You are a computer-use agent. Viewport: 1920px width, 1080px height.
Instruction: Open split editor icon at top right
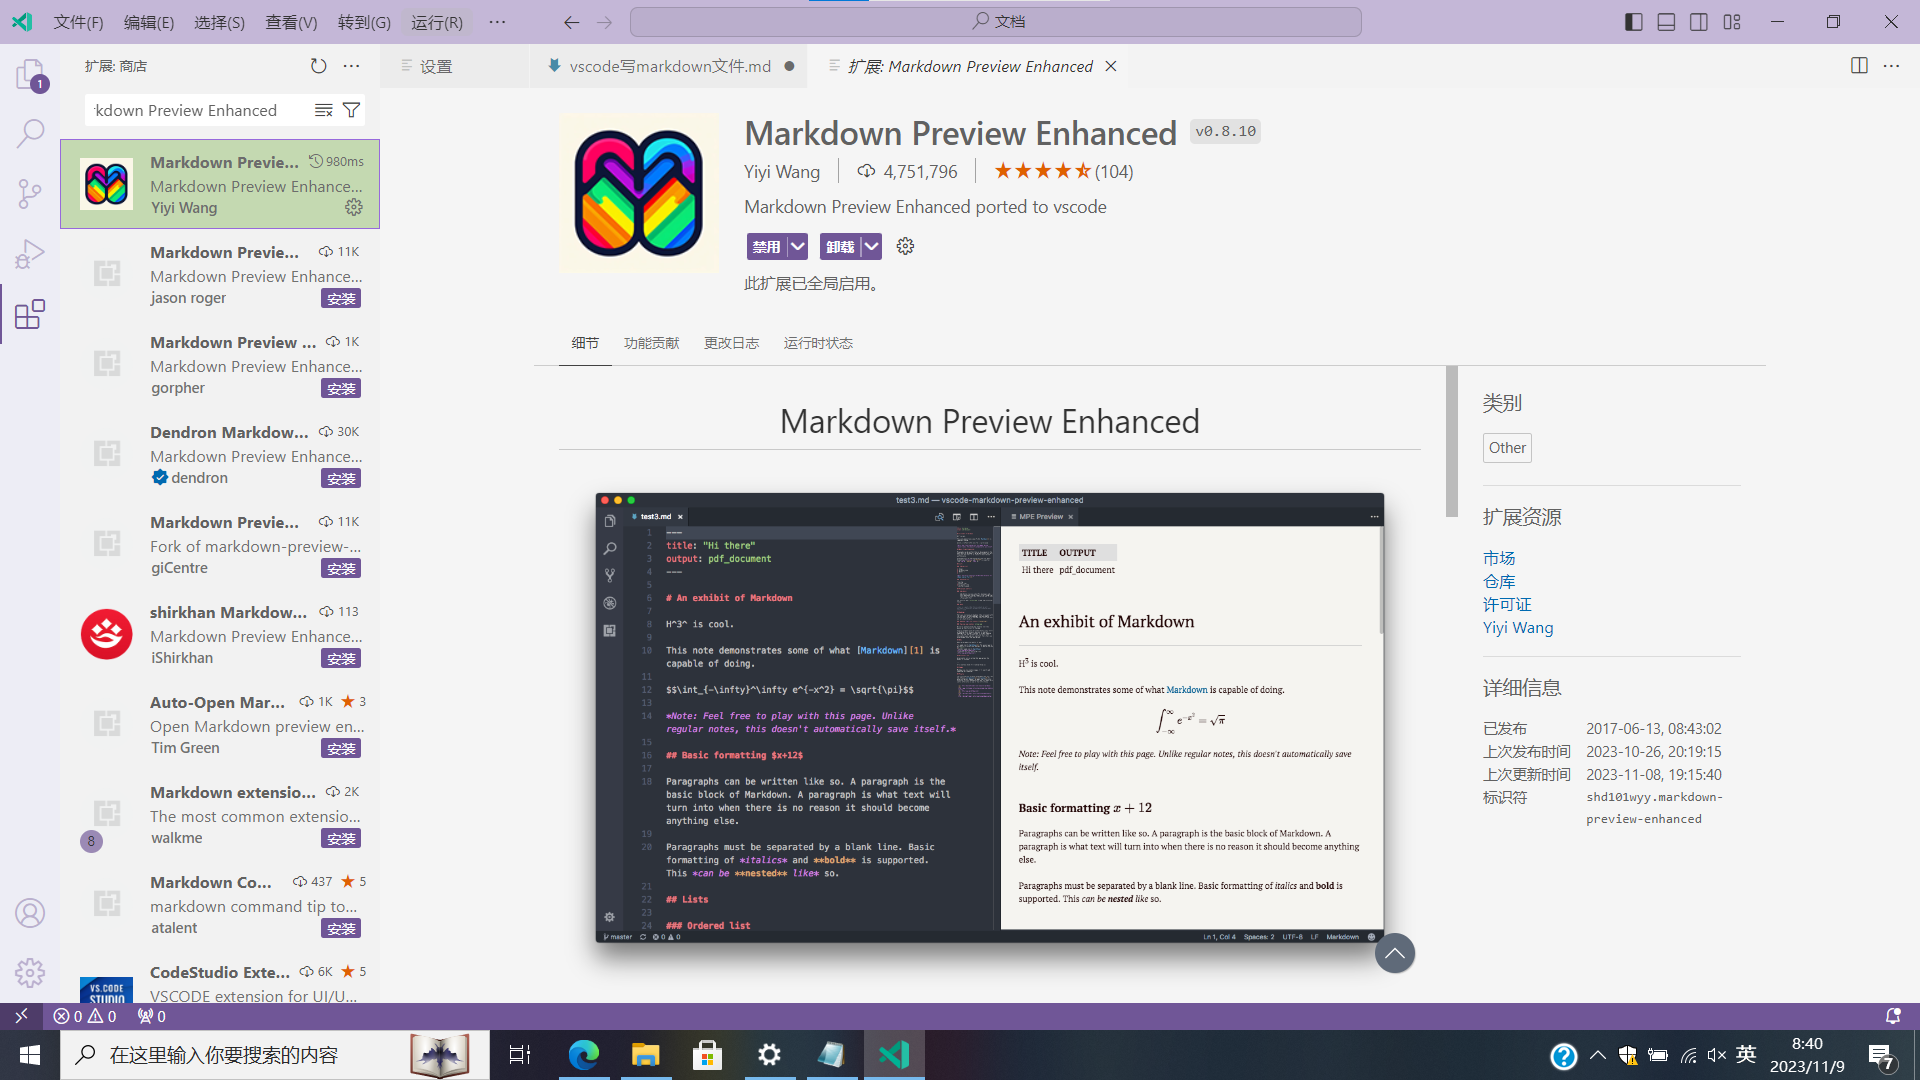coord(1858,65)
